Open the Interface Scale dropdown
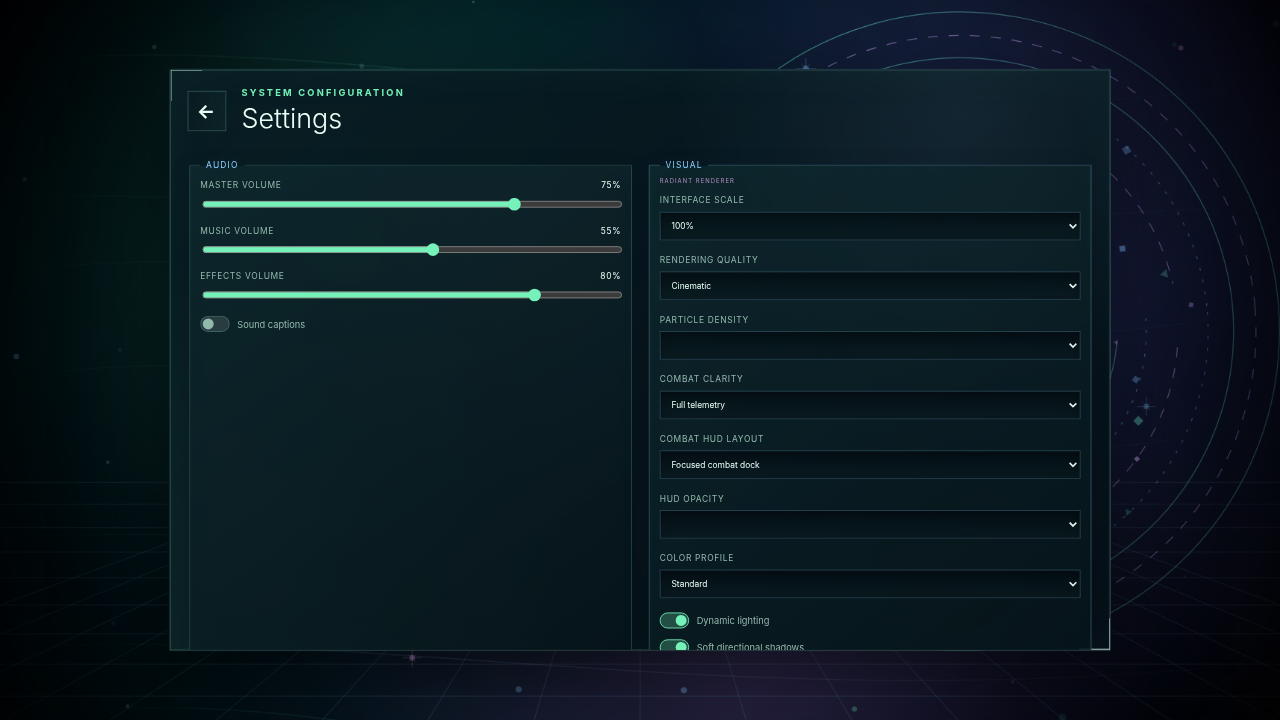Viewport: 1280px width, 720px height. [870, 226]
